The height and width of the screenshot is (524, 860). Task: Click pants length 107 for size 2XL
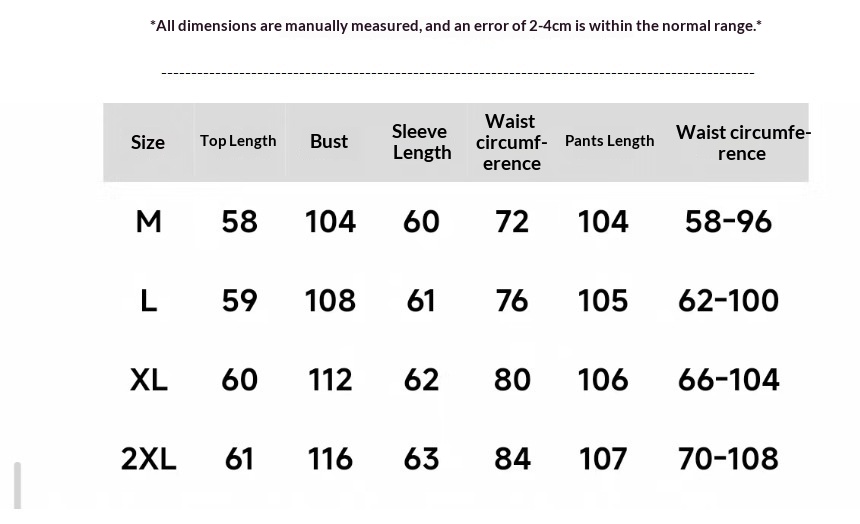603,458
